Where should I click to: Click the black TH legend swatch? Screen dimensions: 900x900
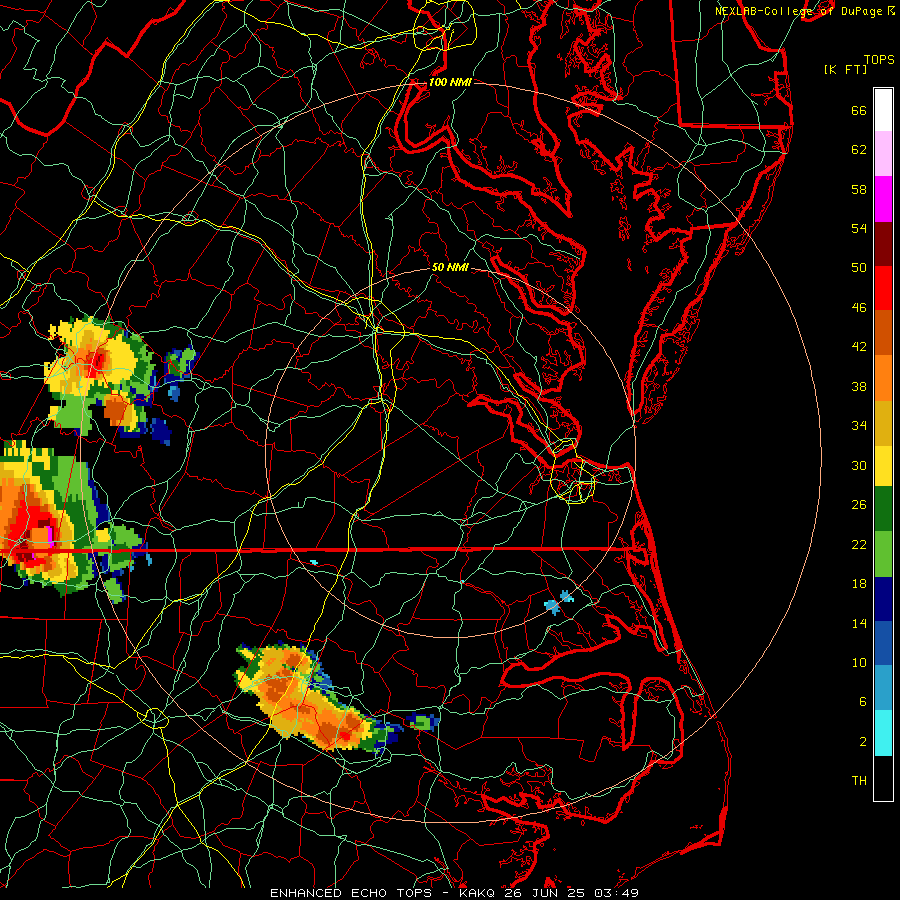pos(883,778)
